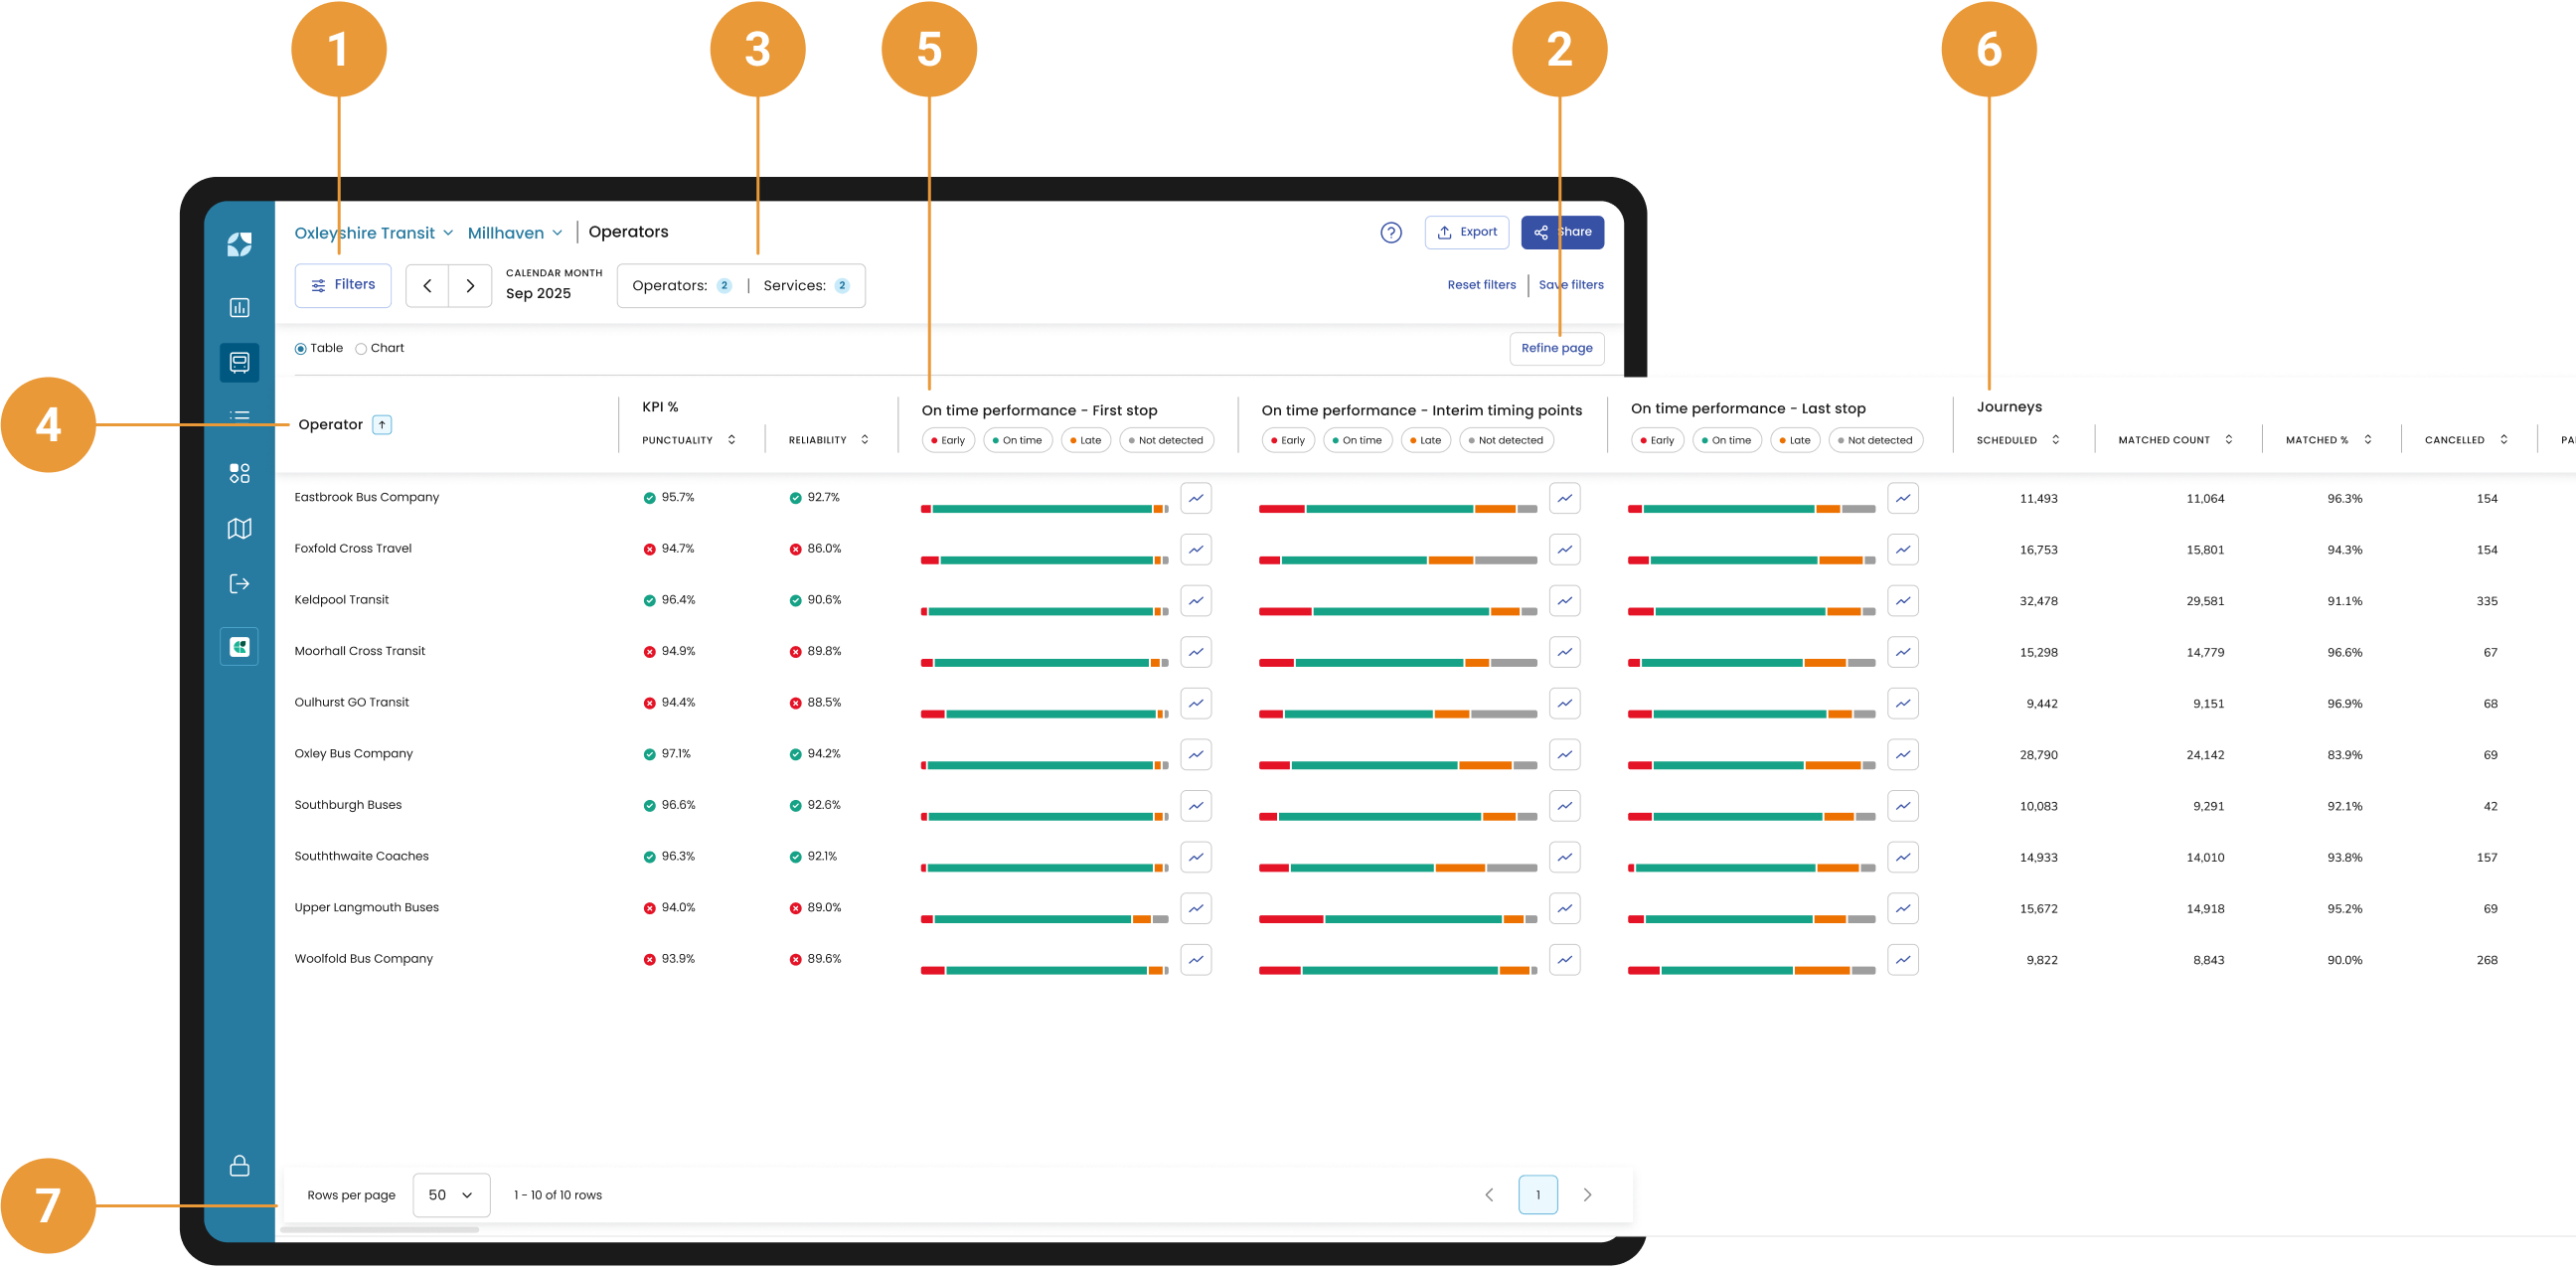The width and height of the screenshot is (2576, 1270).
Task: Select the Table view radio button
Action: (x=301, y=349)
